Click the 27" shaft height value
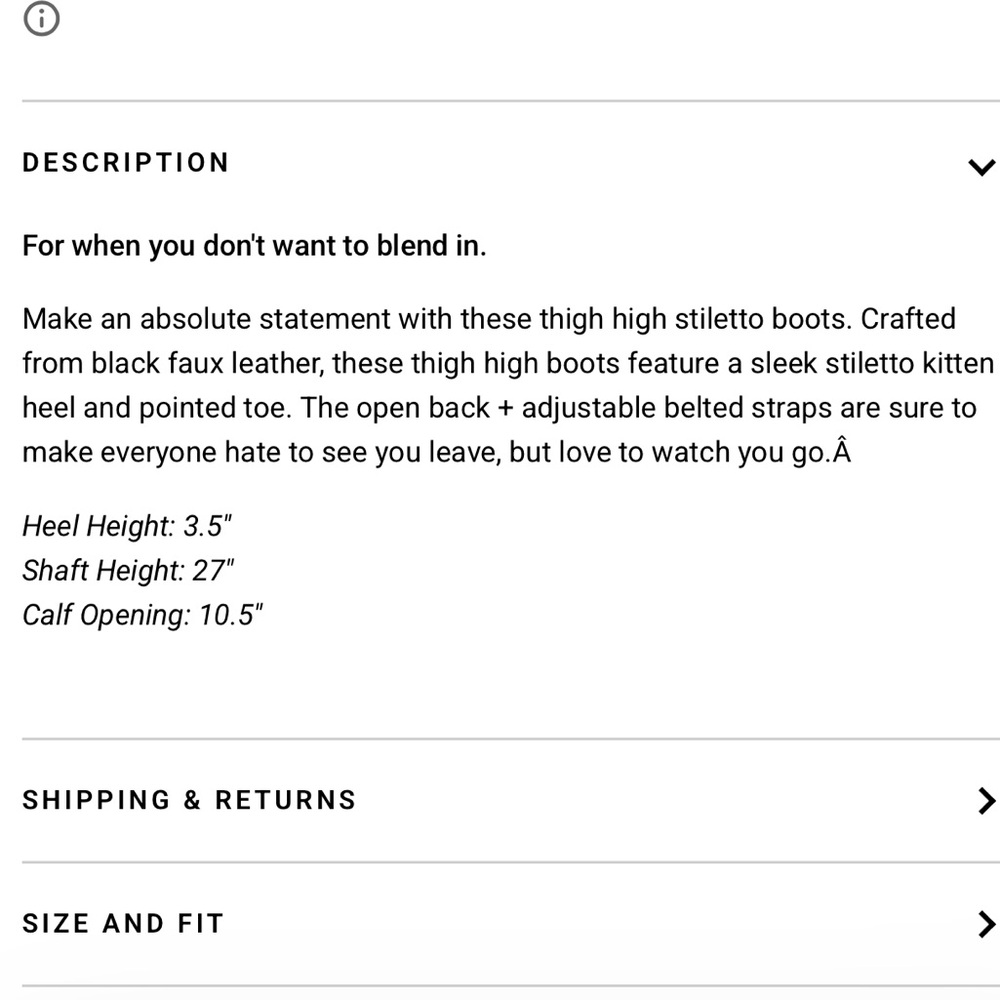 (x=213, y=571)
